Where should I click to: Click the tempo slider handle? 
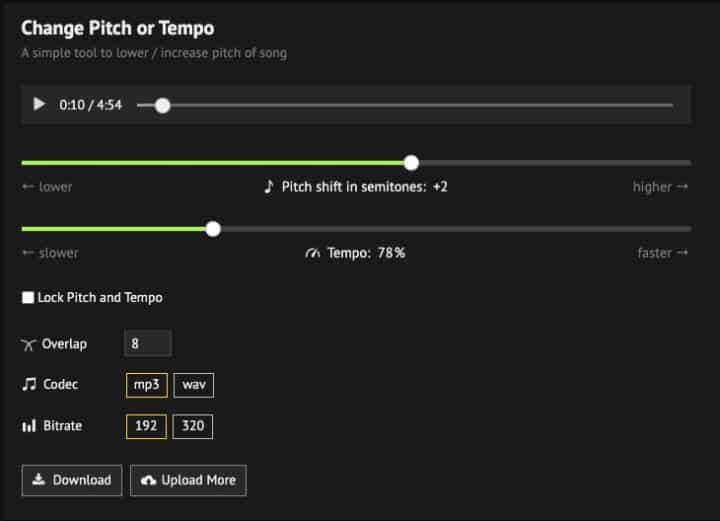tap(213, 229)
